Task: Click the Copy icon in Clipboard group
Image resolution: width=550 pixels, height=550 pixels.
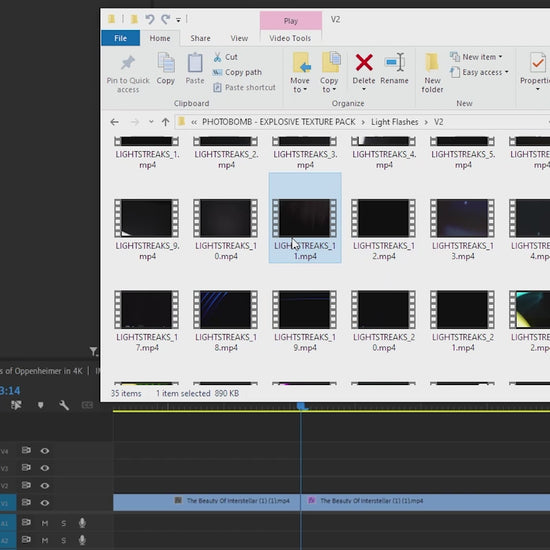Action: [166, 62]
